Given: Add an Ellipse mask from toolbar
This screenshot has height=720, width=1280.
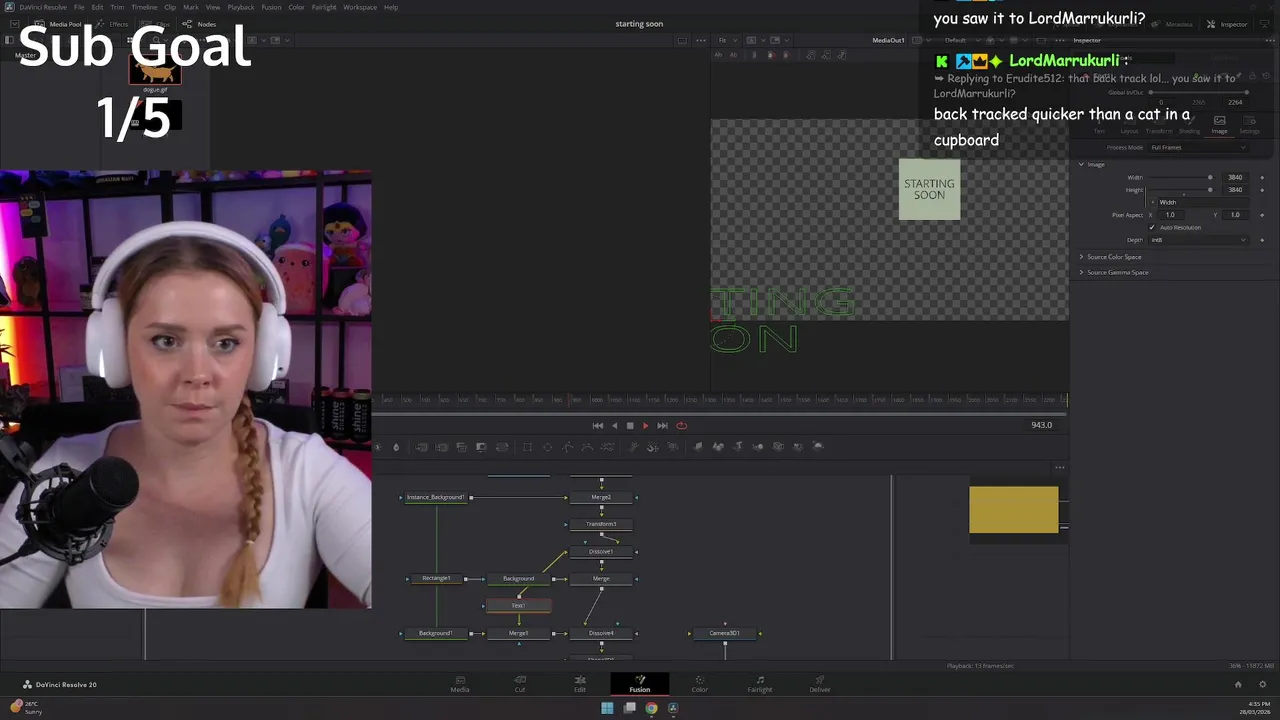Looking at the screenshot, I should pyautogui.click(x=547, y=447).
